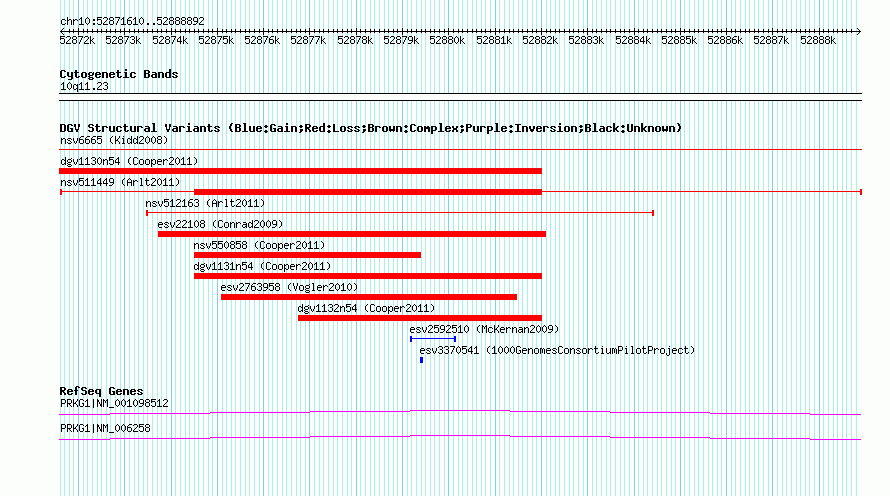
Task: Click the nsv511449 (Arlt2011) variant label
Action: tap(120, 182)
